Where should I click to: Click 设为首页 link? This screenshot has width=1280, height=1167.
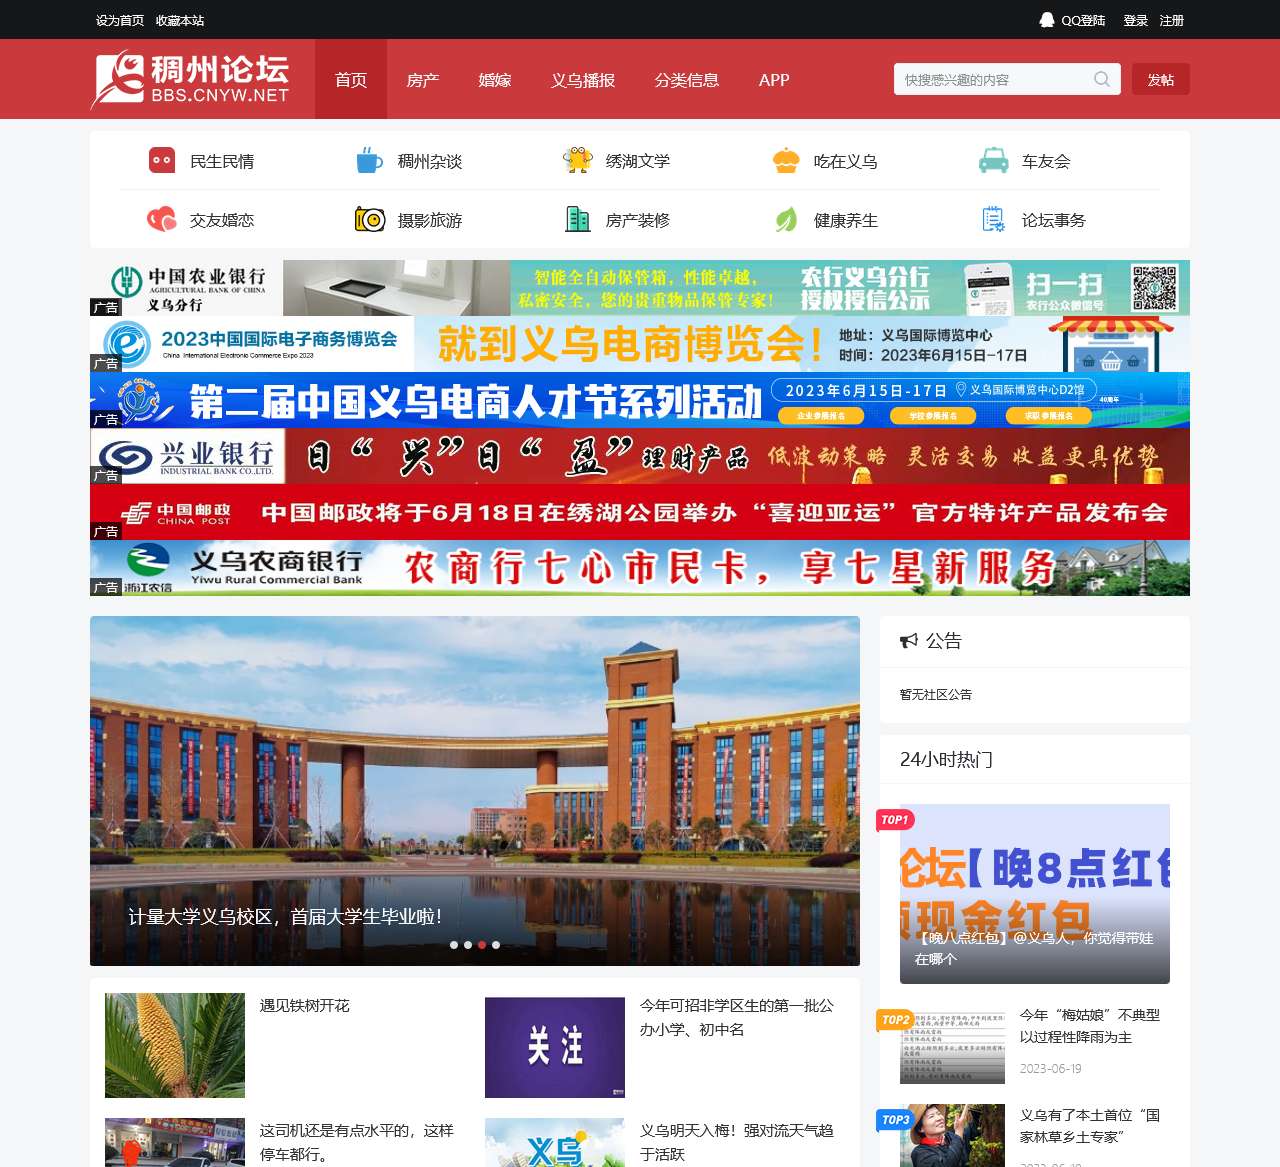(120, 20)
